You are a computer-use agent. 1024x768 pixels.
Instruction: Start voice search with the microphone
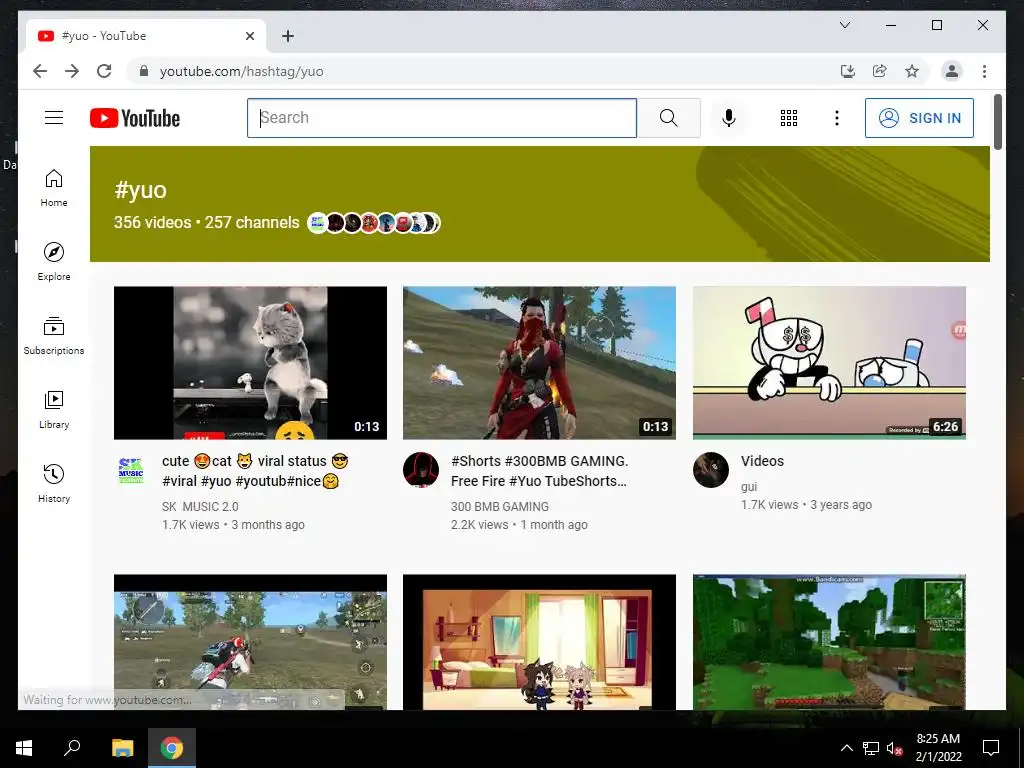click(x=729, y=118)
